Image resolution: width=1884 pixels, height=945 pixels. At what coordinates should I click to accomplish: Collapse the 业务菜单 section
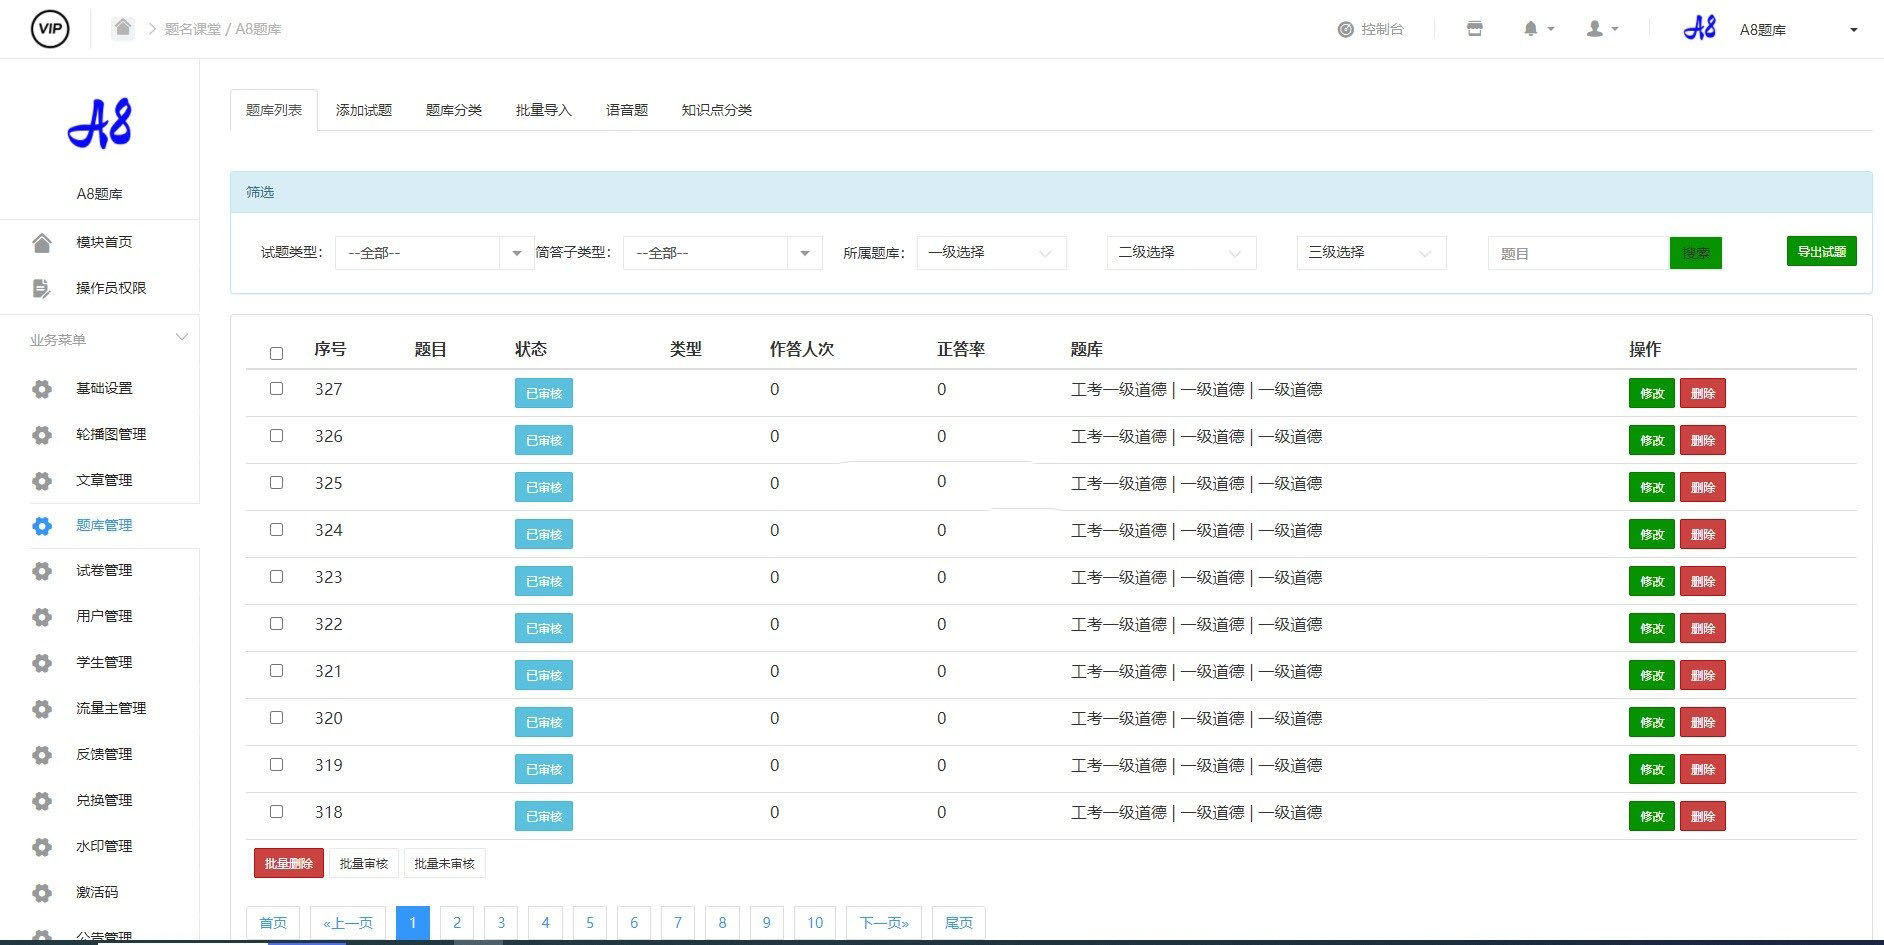pos(182,337)
